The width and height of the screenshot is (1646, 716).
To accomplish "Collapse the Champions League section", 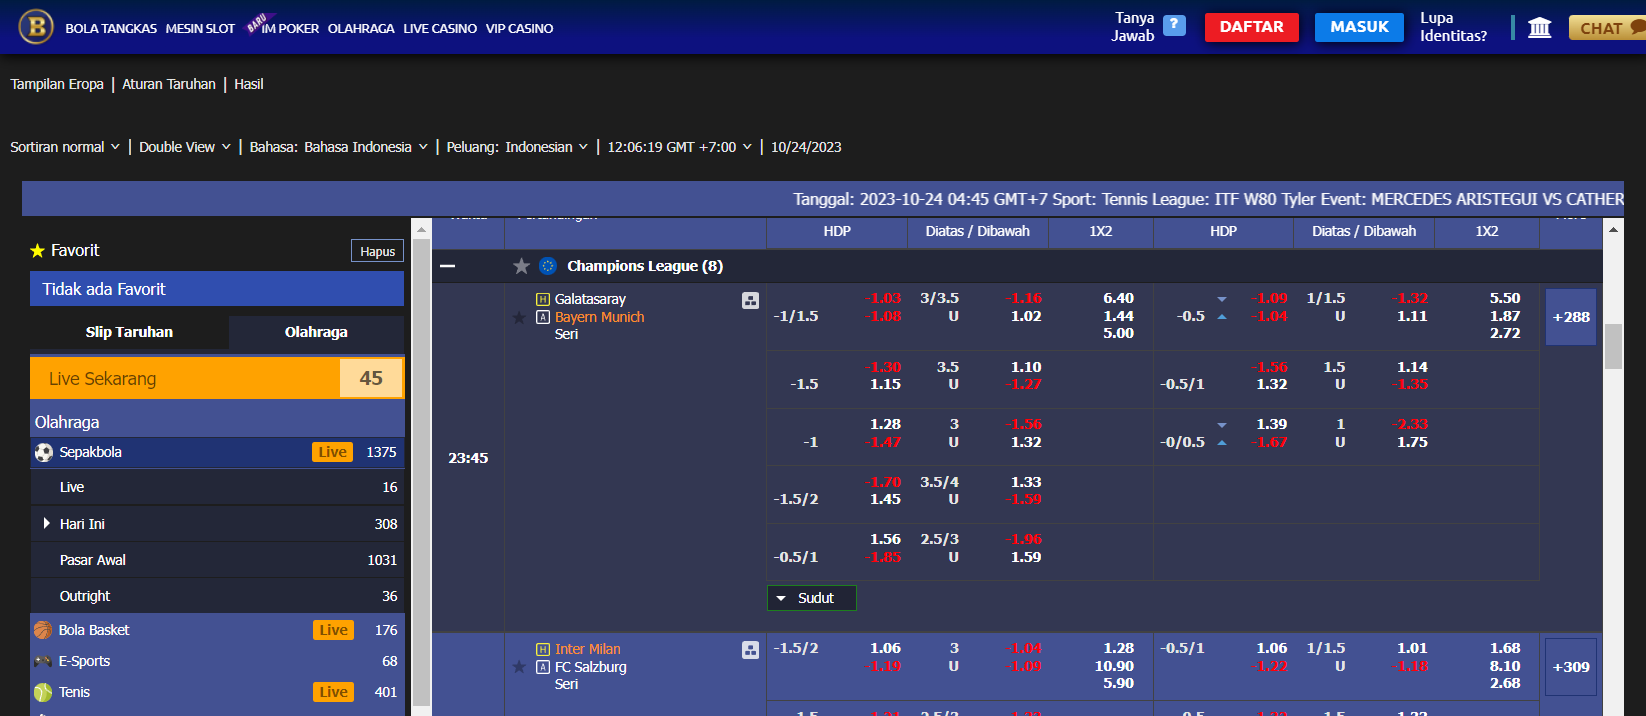I will 448,266.
